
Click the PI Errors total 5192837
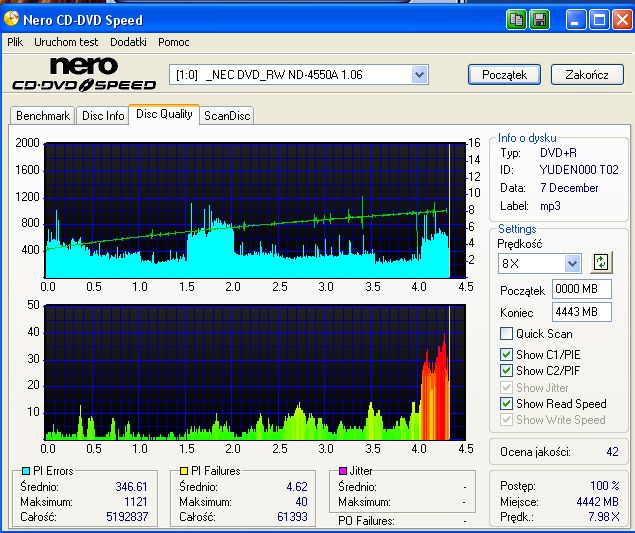click(x=127, y=517)
